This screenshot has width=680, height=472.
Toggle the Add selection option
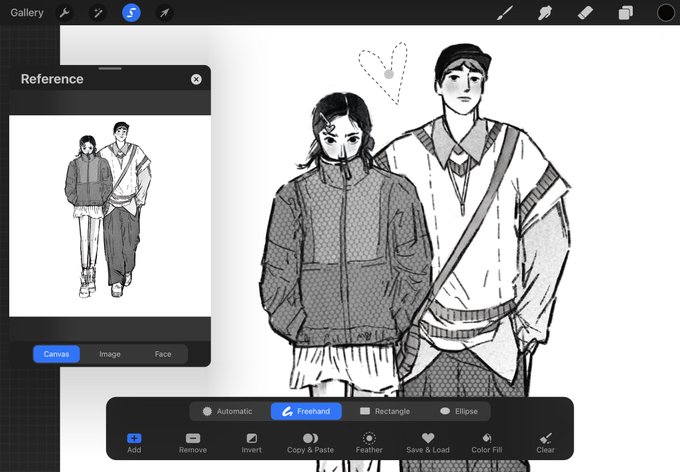coord(134,443)
